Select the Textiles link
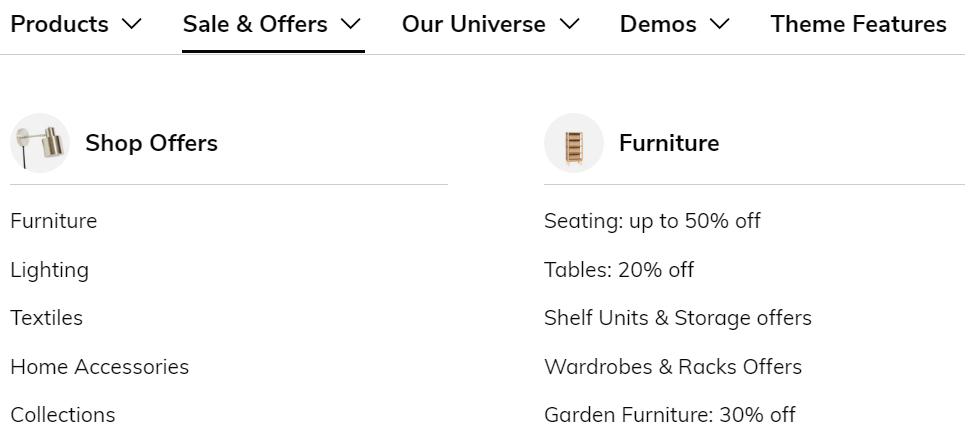The height and width of the screenshot is (442, 965). [47, 318]
